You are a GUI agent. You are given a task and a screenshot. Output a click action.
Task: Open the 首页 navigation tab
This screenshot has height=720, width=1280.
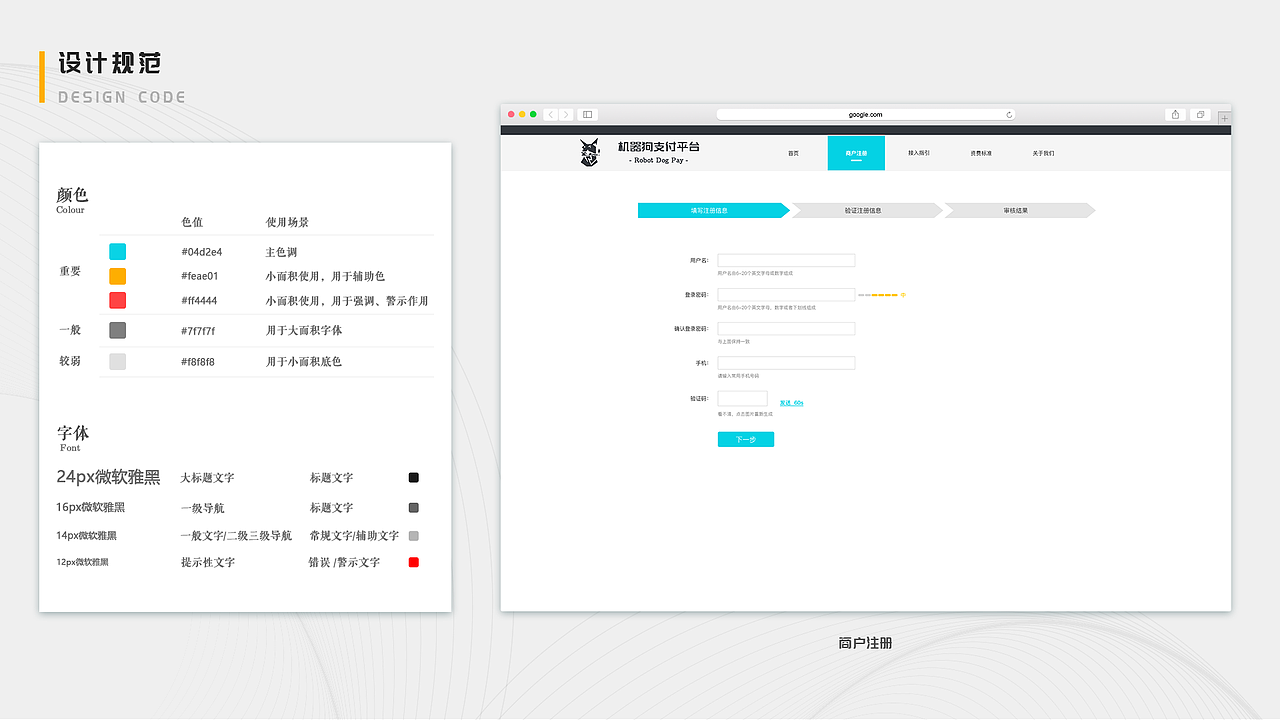pos(793,153)
